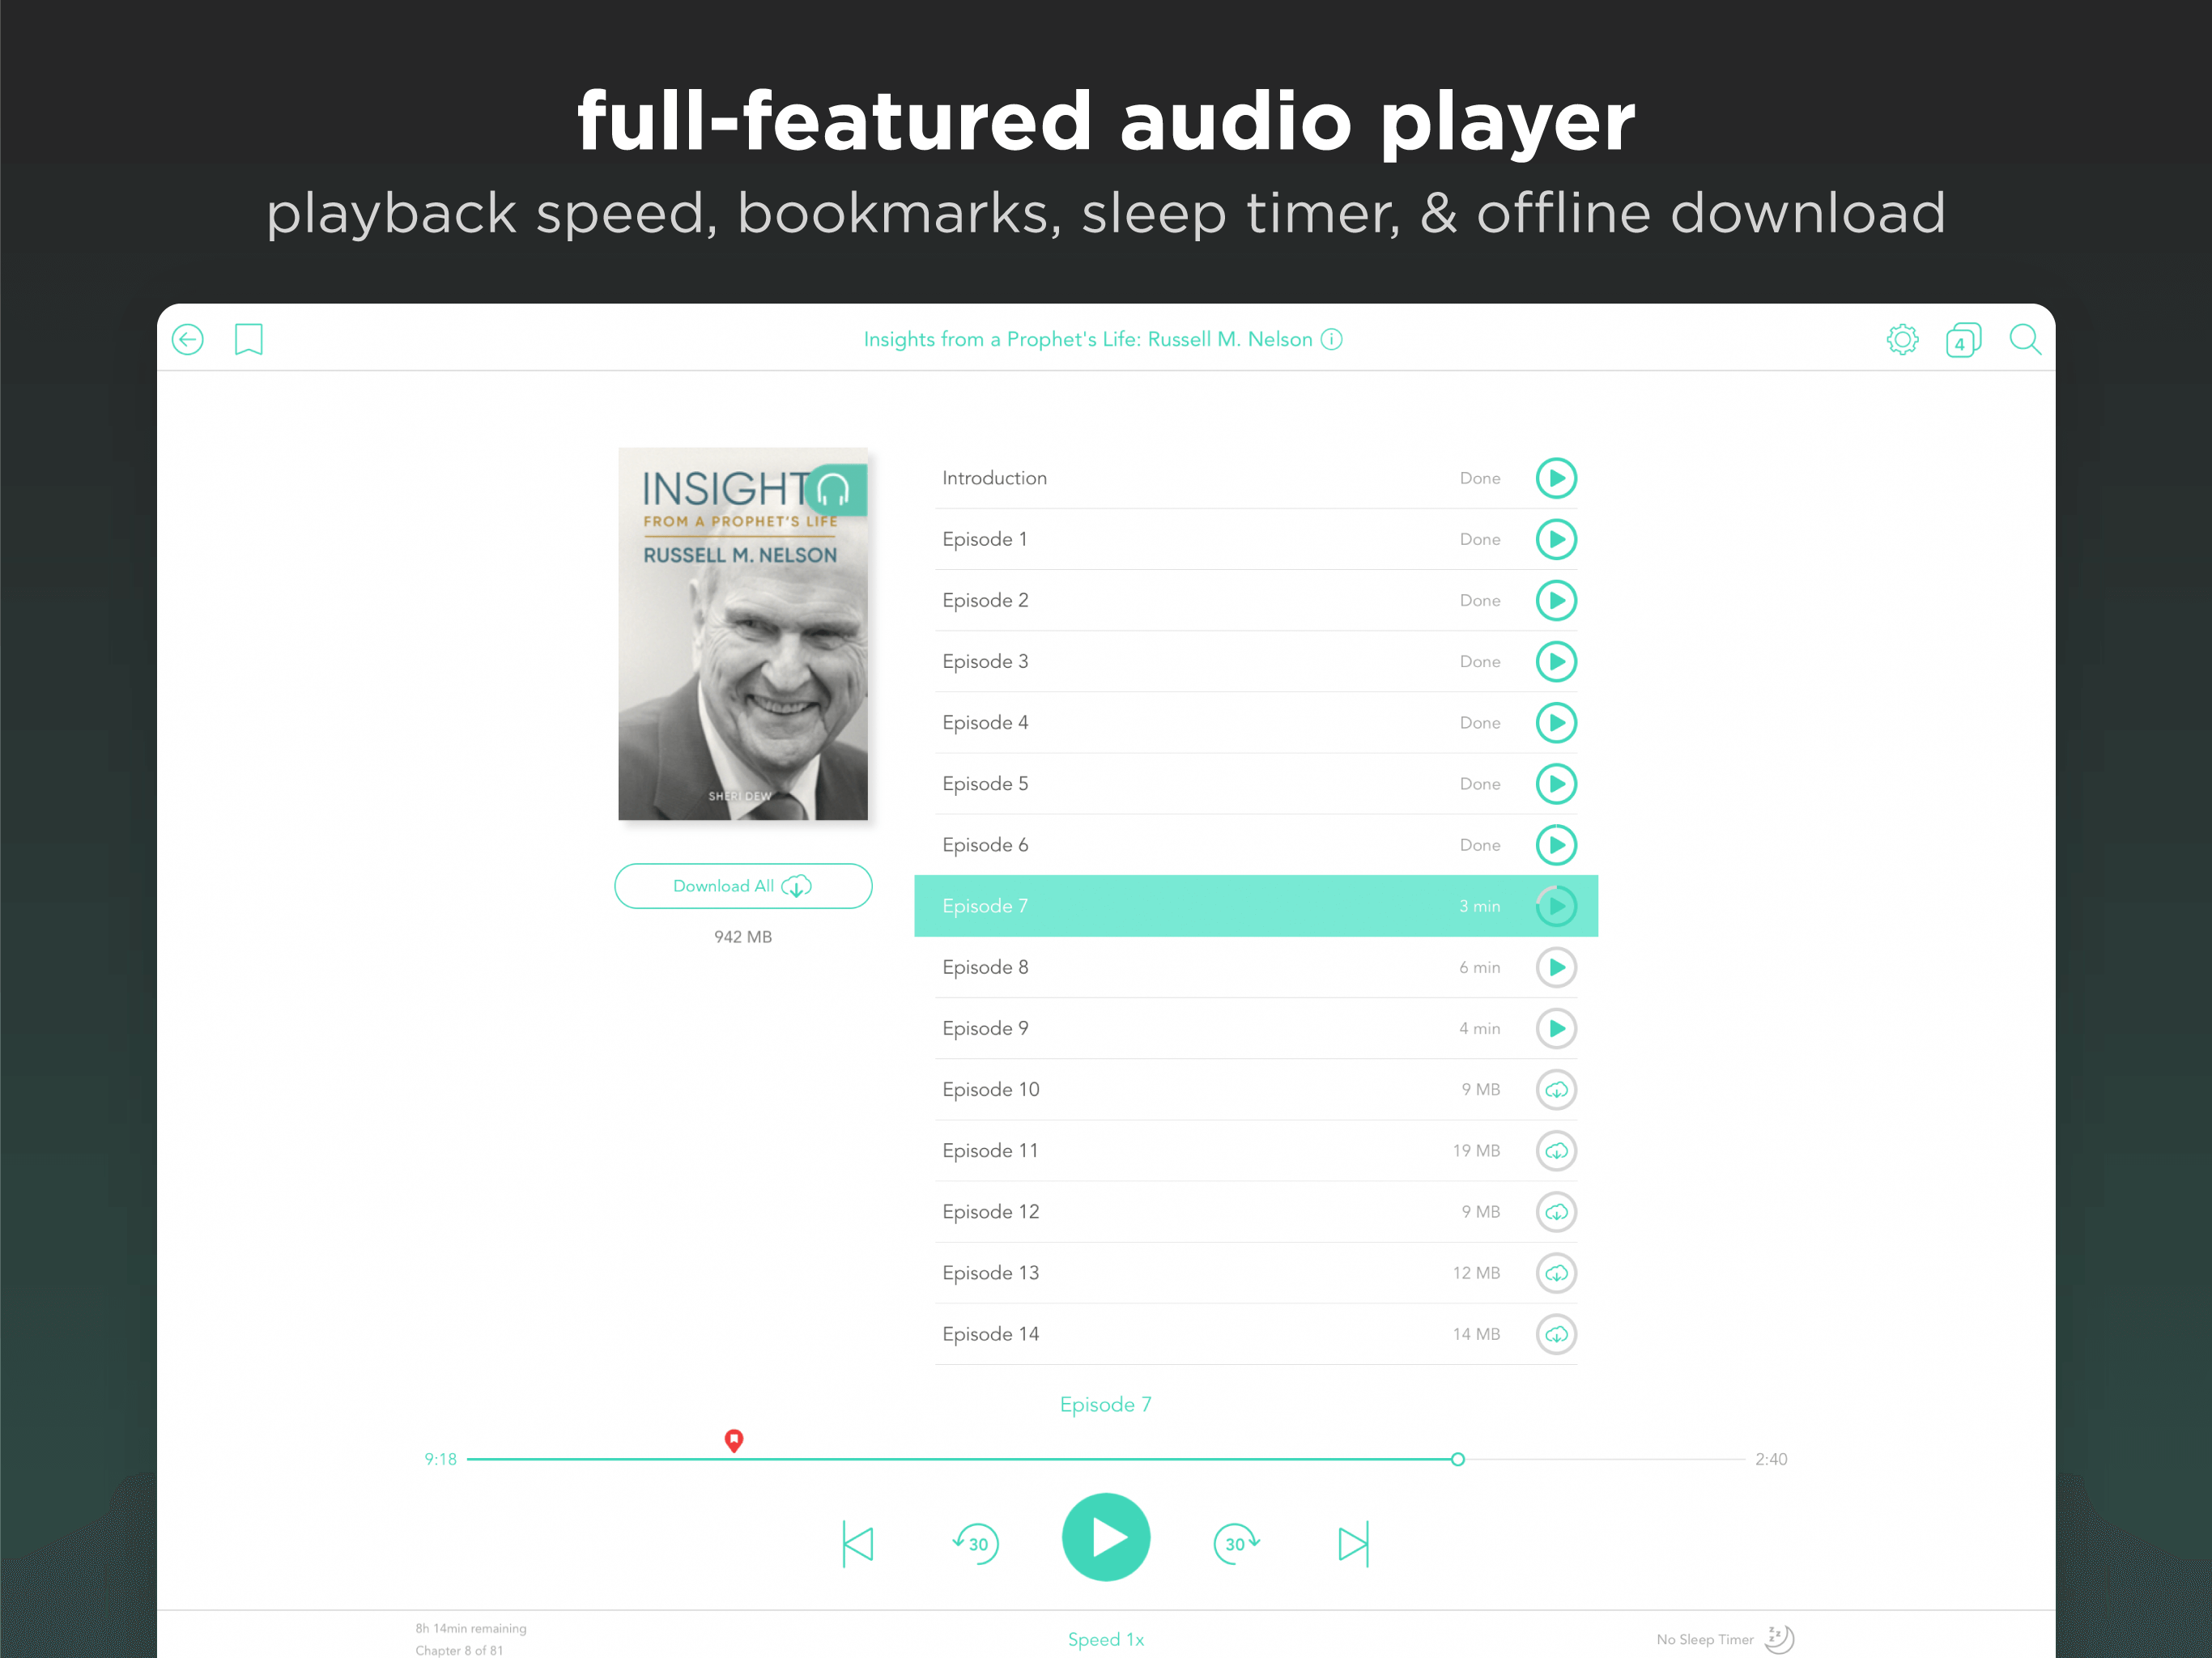Go back using the arrow icon
Screen dimensions: 2212x1658
tap(187, 340)
